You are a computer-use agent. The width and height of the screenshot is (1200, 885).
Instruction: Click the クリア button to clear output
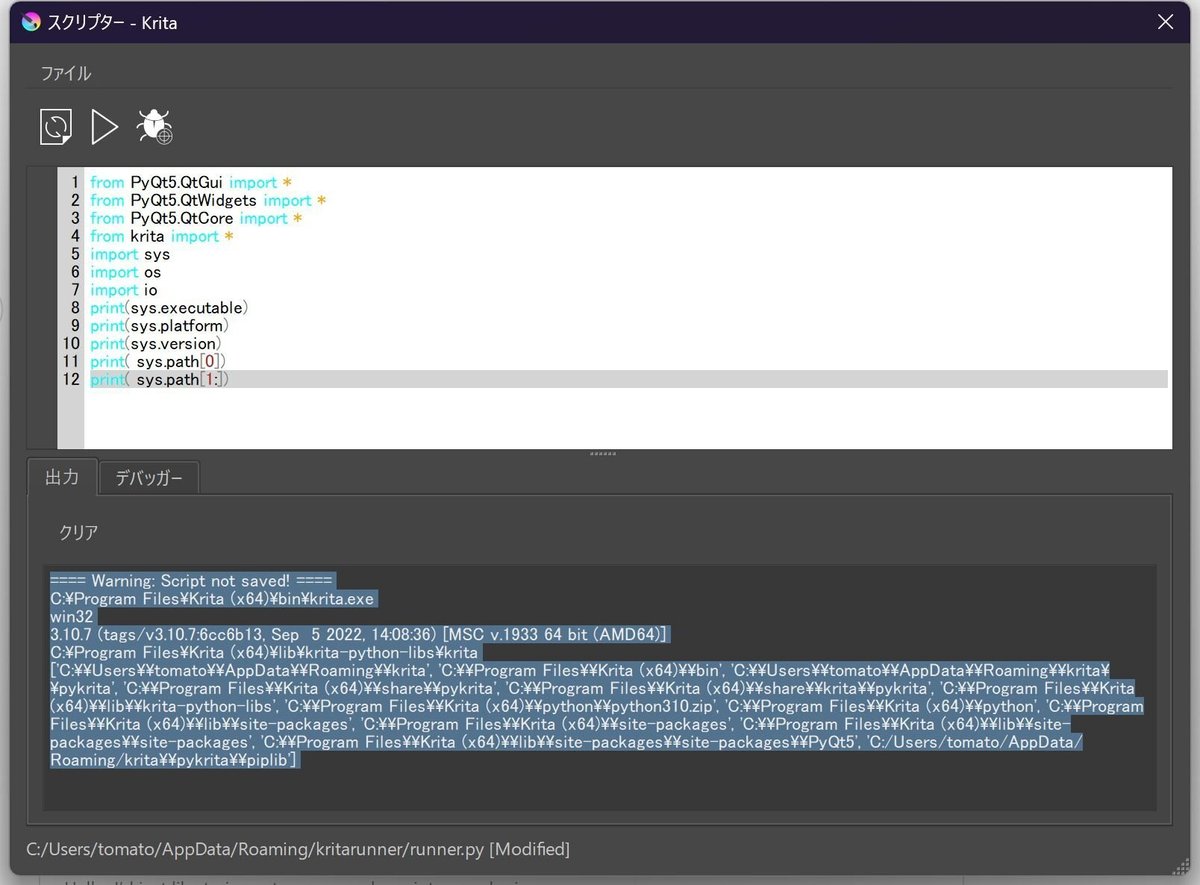79,532
